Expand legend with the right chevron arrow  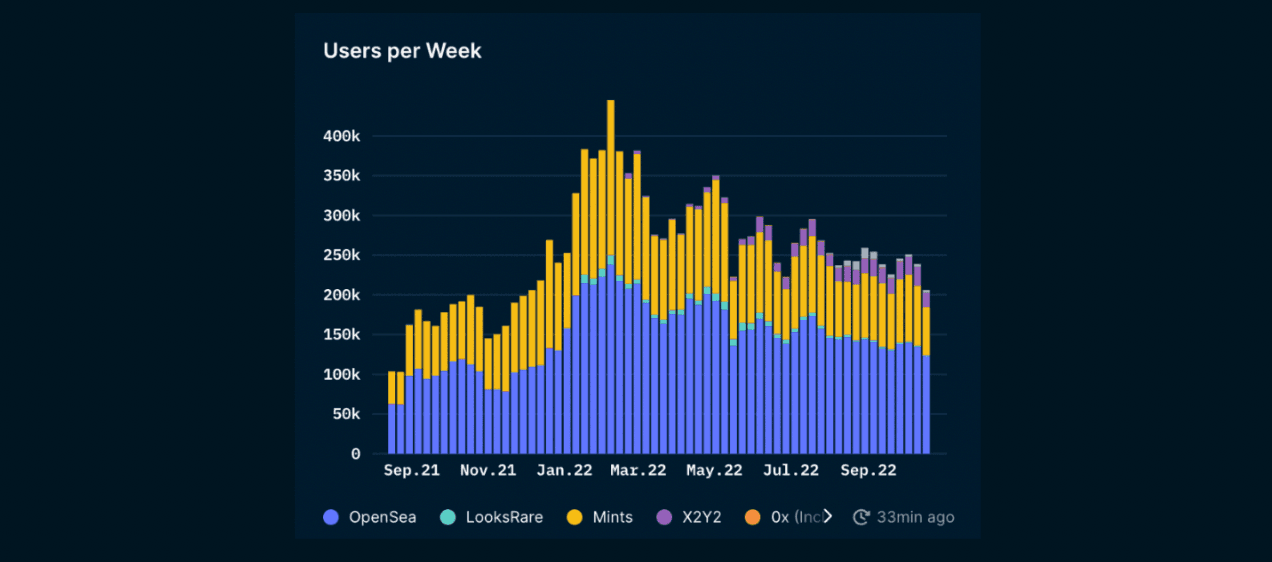(x=827, y=517)
